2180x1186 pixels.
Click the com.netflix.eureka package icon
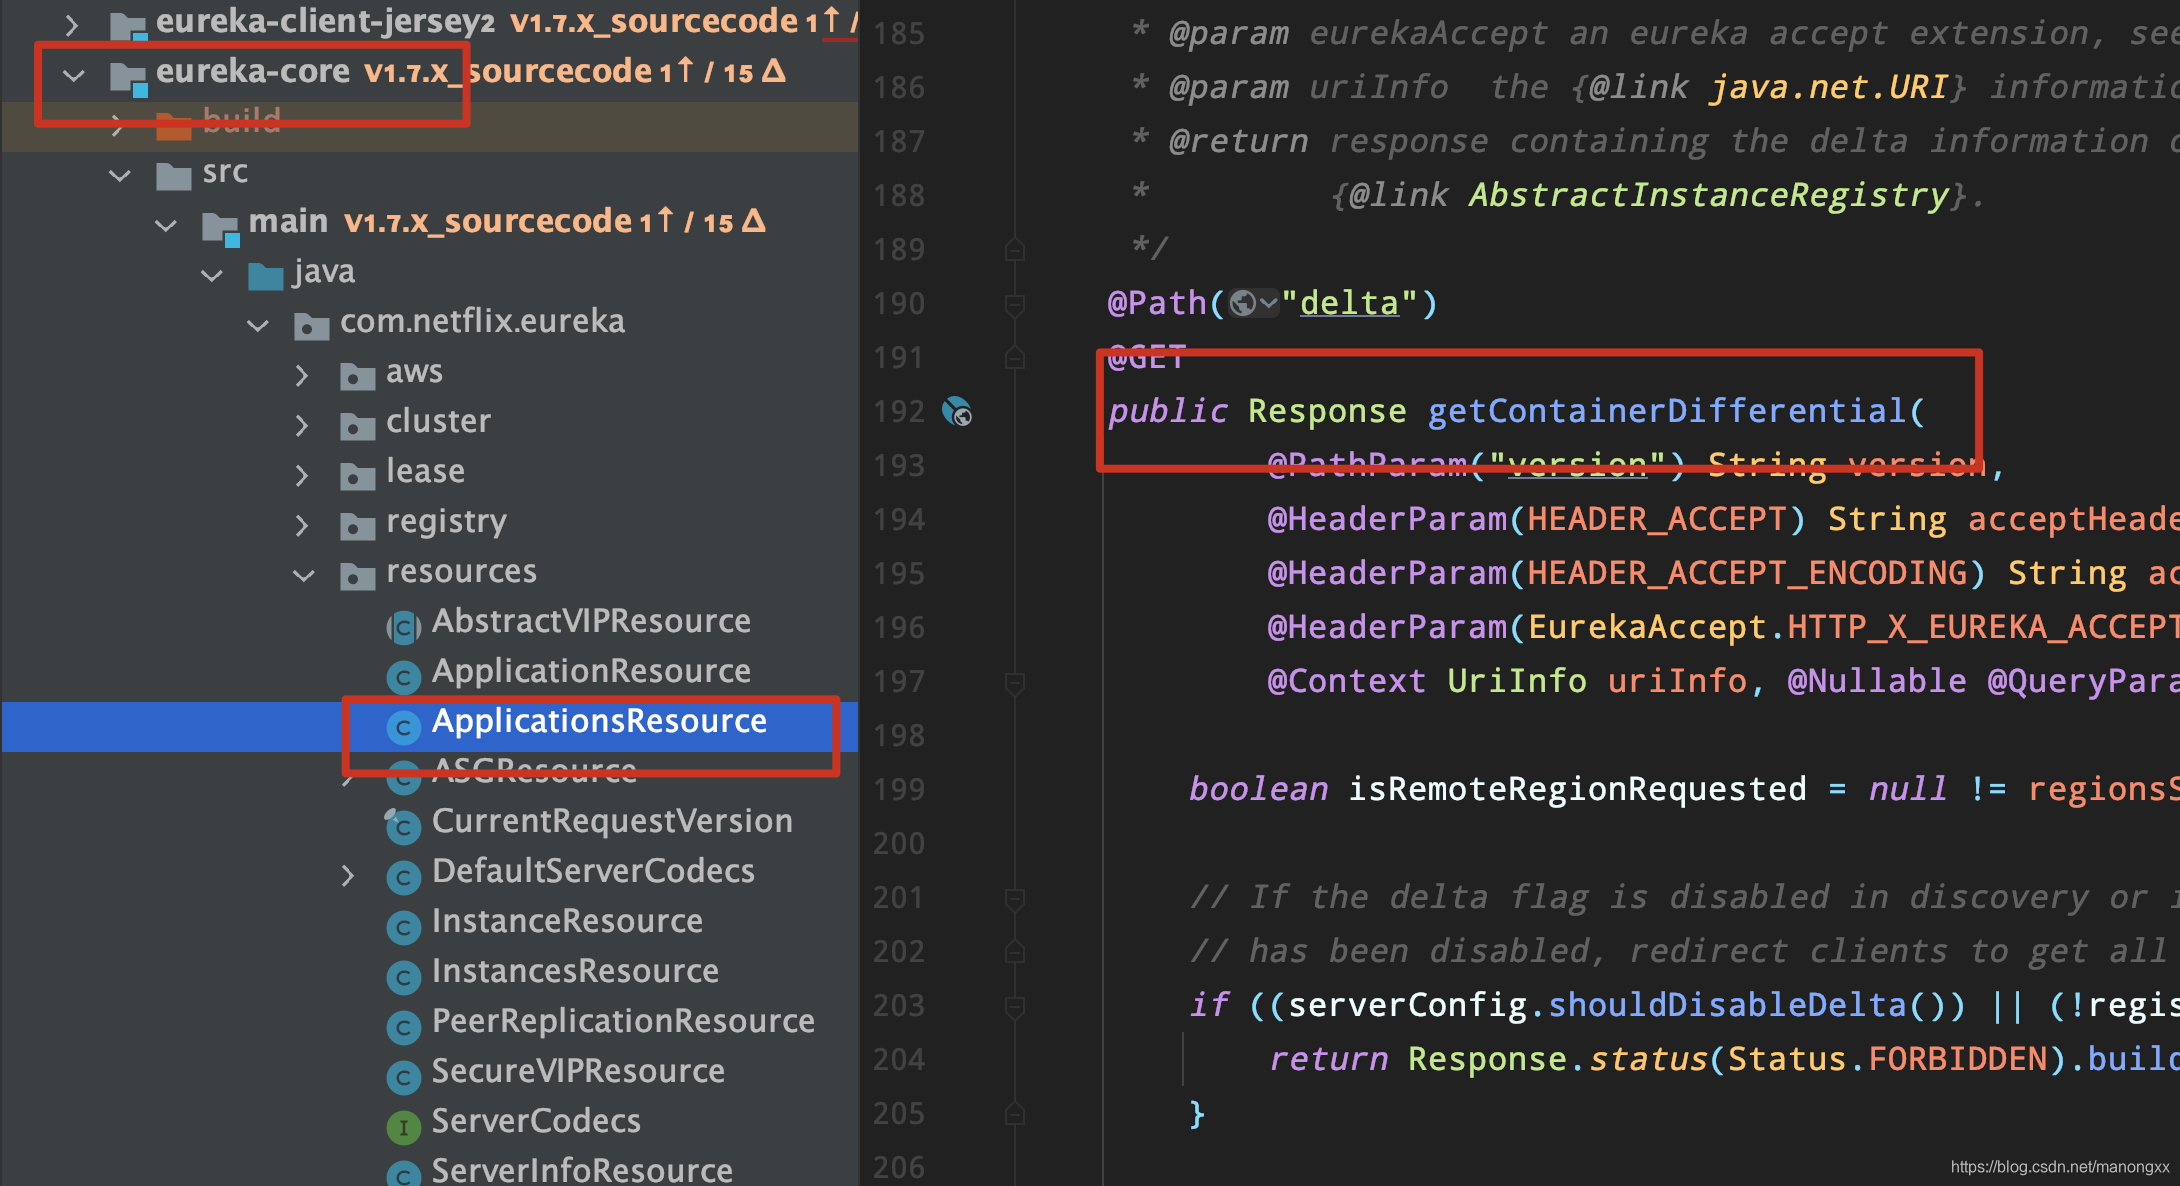pyautogui.click(x=311, y=326)
